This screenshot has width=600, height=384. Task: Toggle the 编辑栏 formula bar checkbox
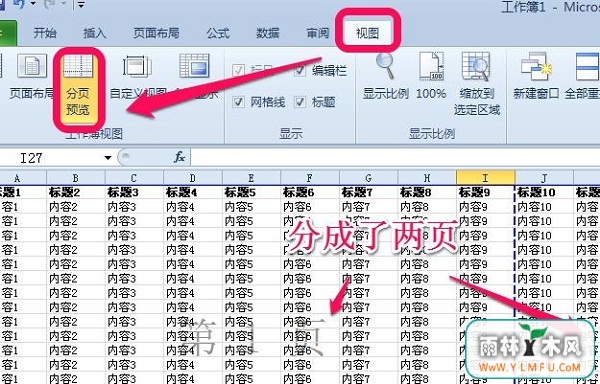pos(300,71)
